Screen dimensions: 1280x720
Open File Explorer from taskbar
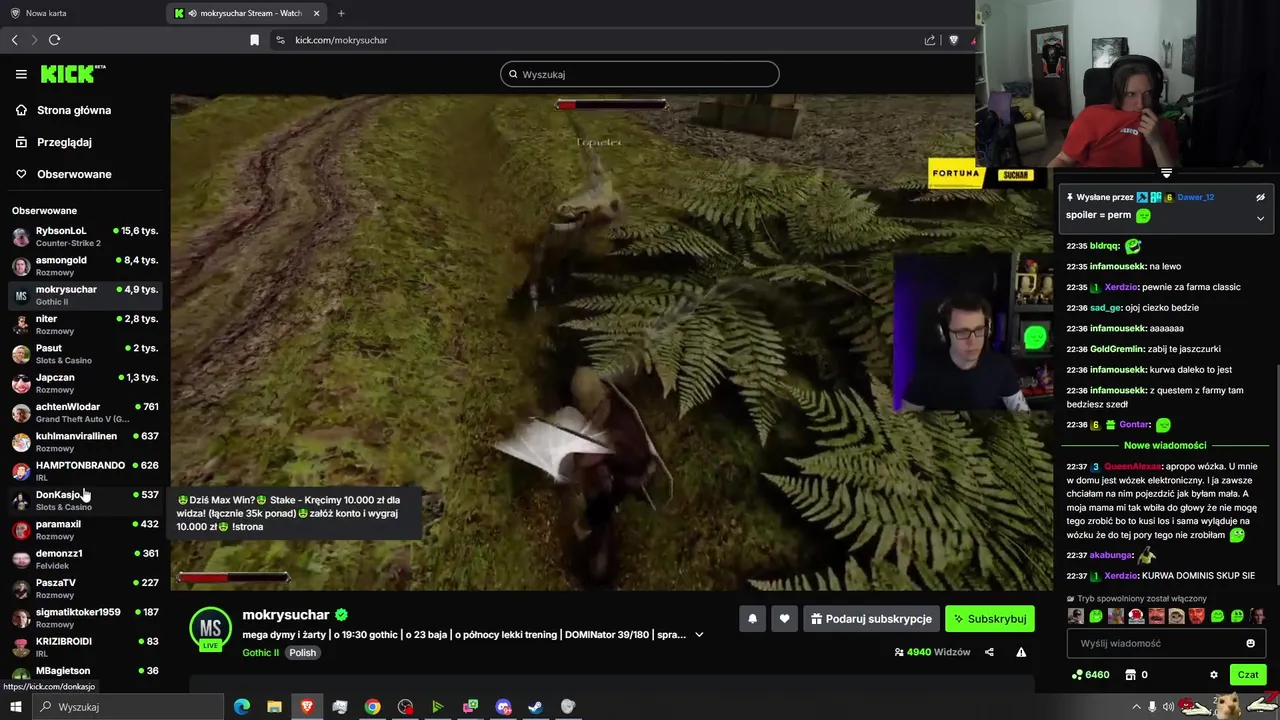(274, 707)
